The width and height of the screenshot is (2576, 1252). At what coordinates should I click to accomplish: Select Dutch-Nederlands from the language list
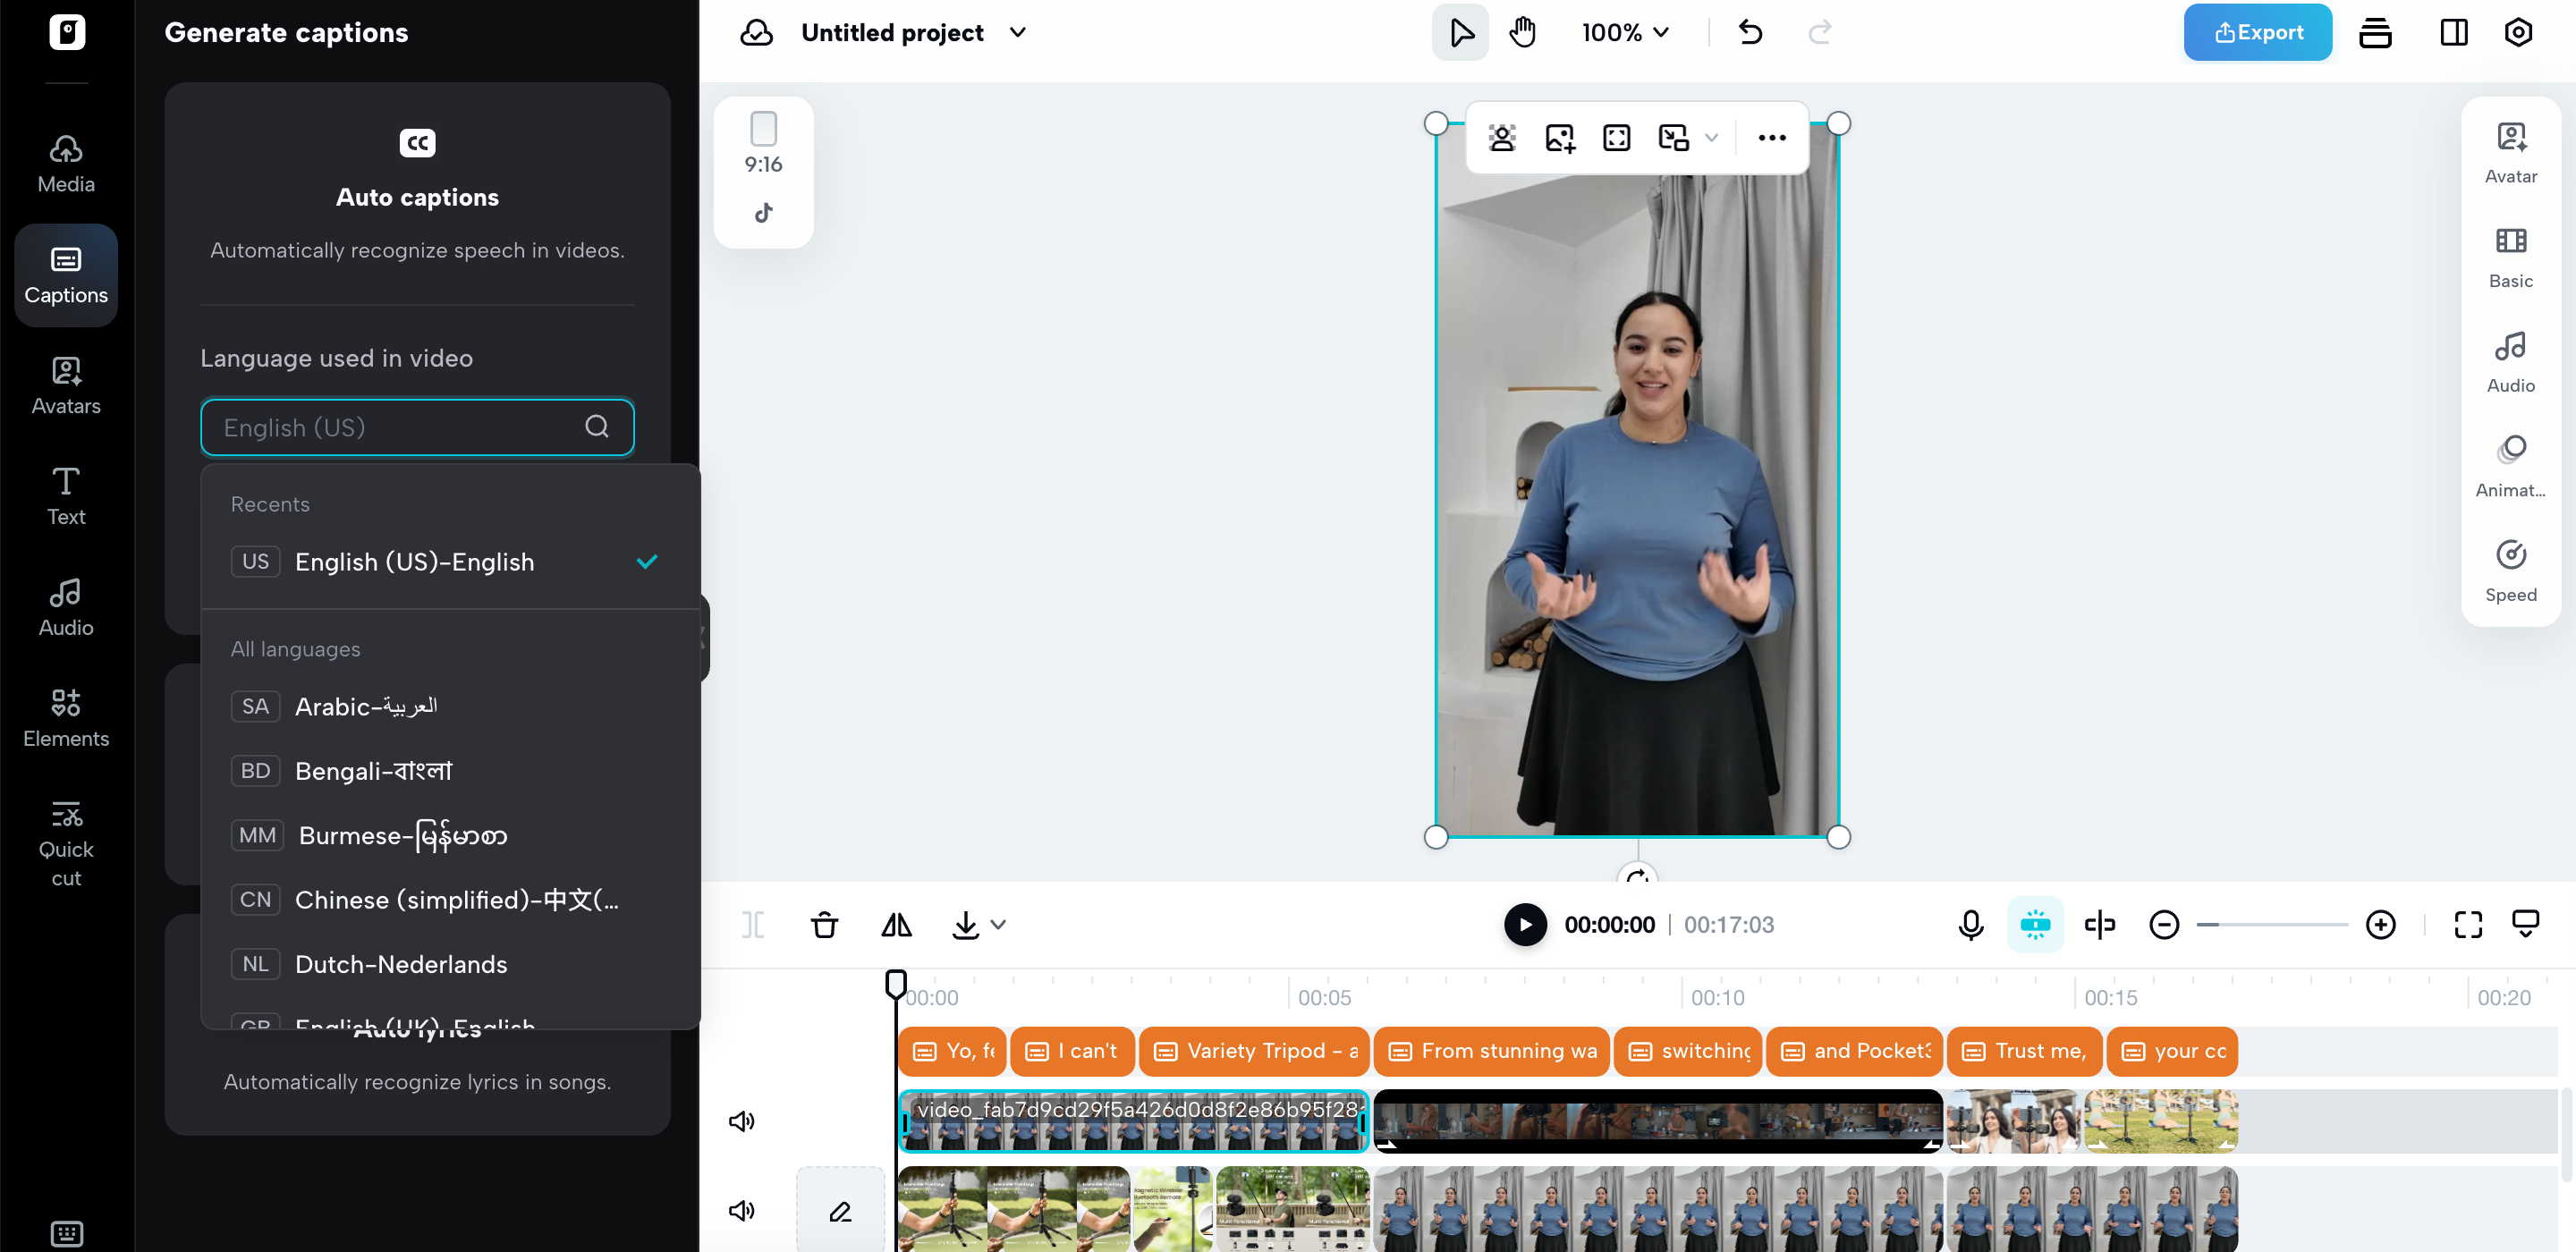(x=401, y=964)
